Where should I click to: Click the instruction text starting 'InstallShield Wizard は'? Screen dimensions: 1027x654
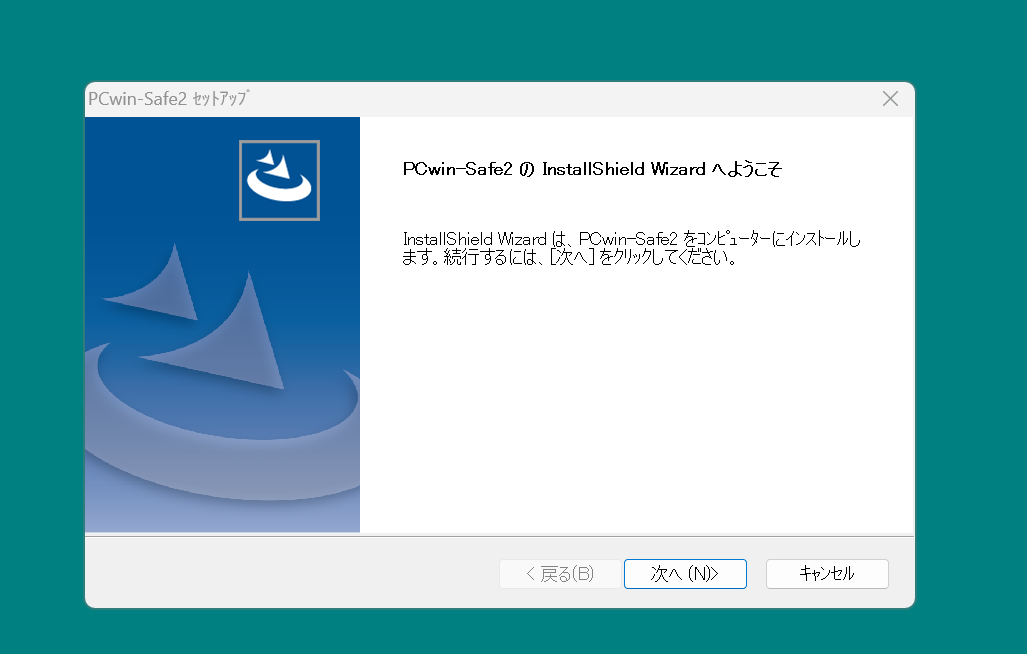pos(631,248)
